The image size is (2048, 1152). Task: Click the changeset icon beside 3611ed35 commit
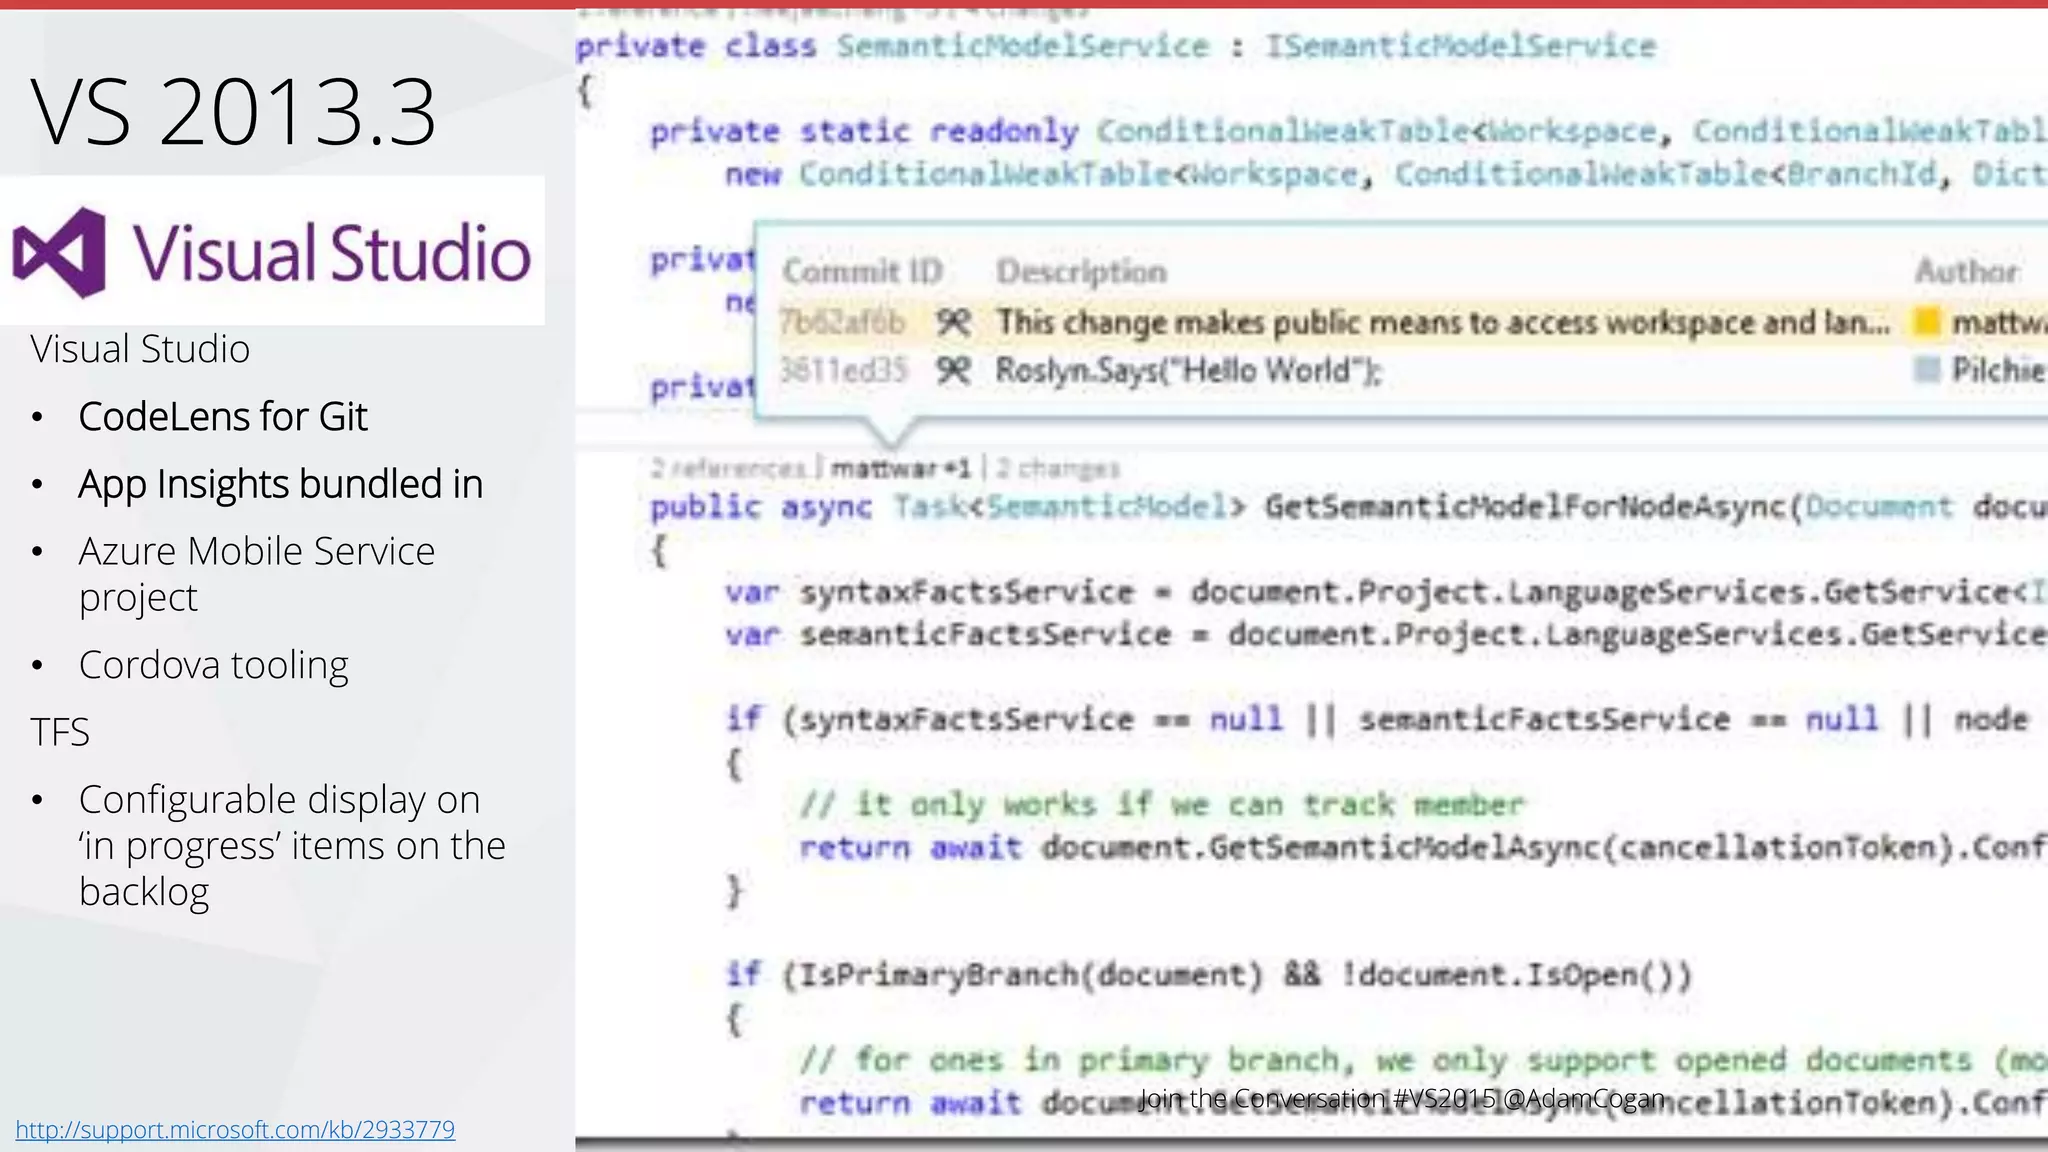point(953,370)
